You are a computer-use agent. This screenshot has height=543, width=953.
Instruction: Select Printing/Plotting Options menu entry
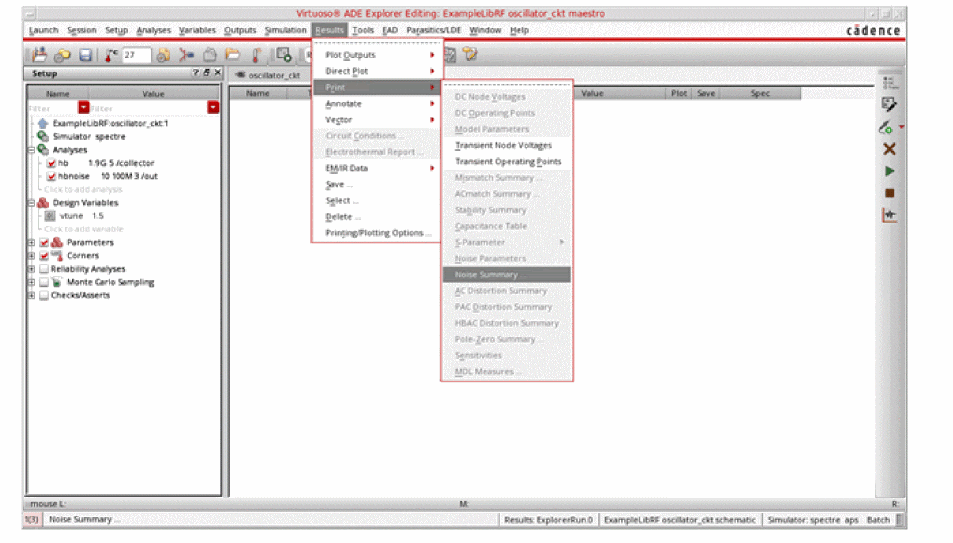[377, 233]
